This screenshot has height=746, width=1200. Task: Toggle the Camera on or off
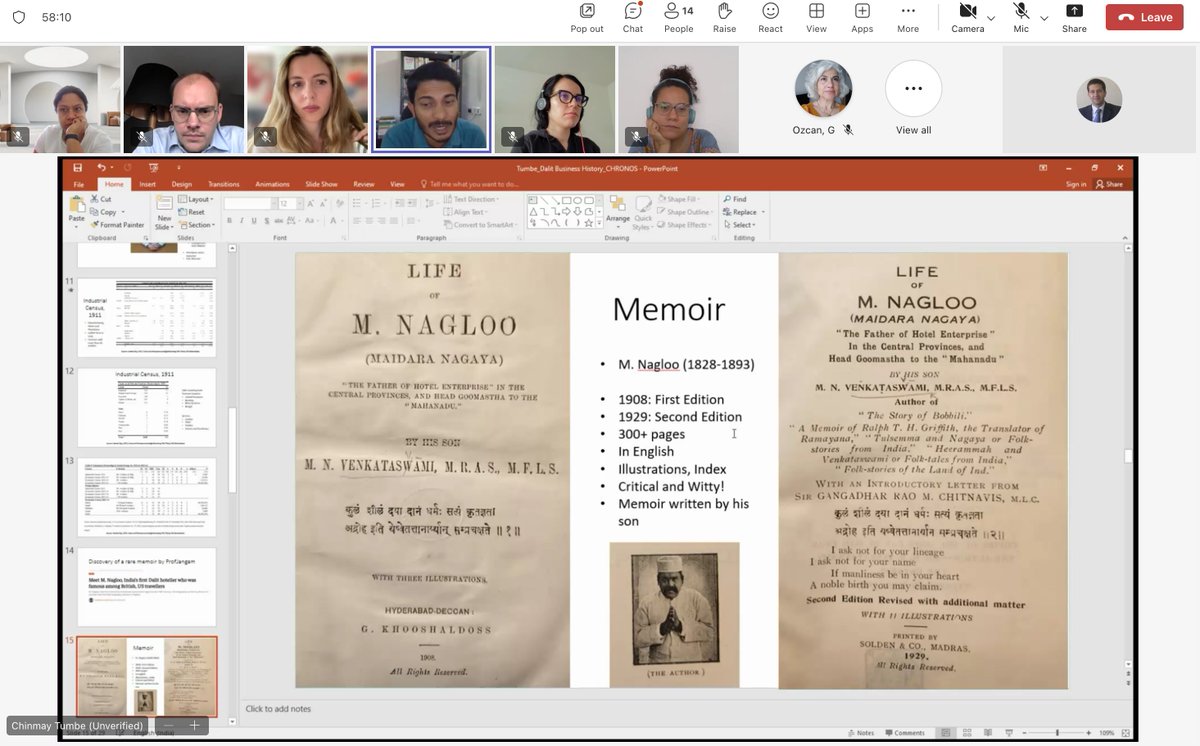(x=967, y=17)
